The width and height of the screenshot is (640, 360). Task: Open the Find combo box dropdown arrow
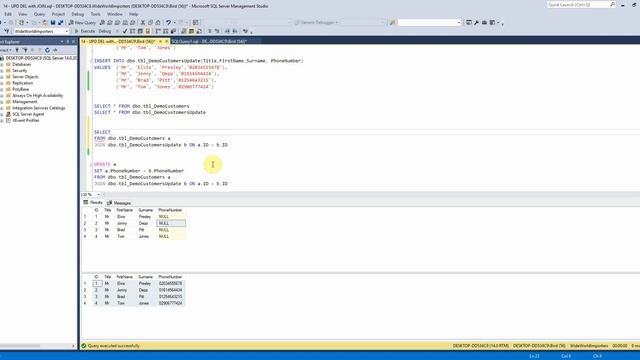pyautogui.click(x=459, y=22)
